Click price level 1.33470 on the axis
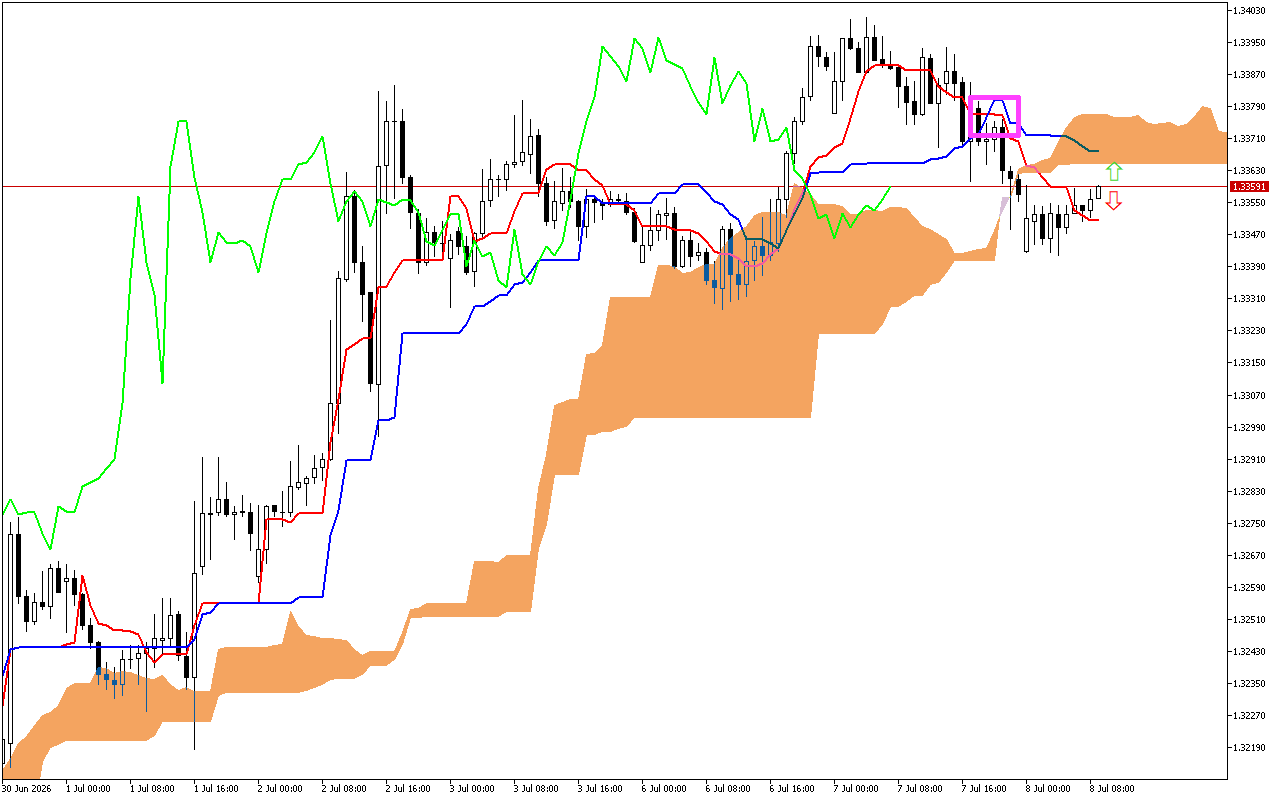Image resolution: width=1280 pixels, height=800 pixels. [x=1250, y=235]
